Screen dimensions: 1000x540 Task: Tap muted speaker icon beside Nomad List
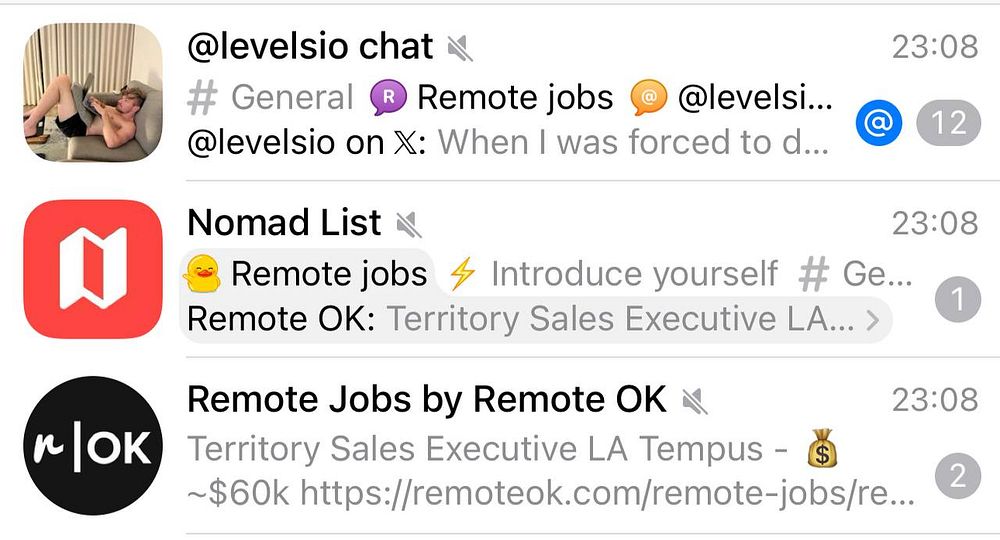[x=407, y=222]
